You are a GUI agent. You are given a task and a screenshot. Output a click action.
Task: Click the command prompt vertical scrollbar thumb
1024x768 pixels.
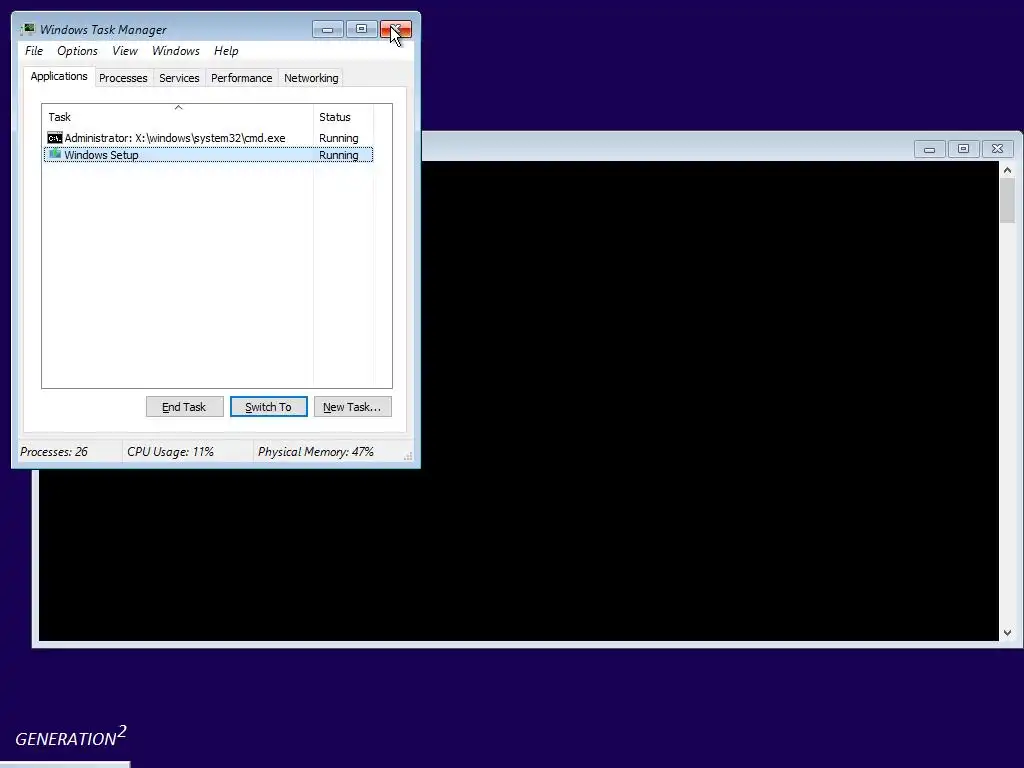(1007, 200)
